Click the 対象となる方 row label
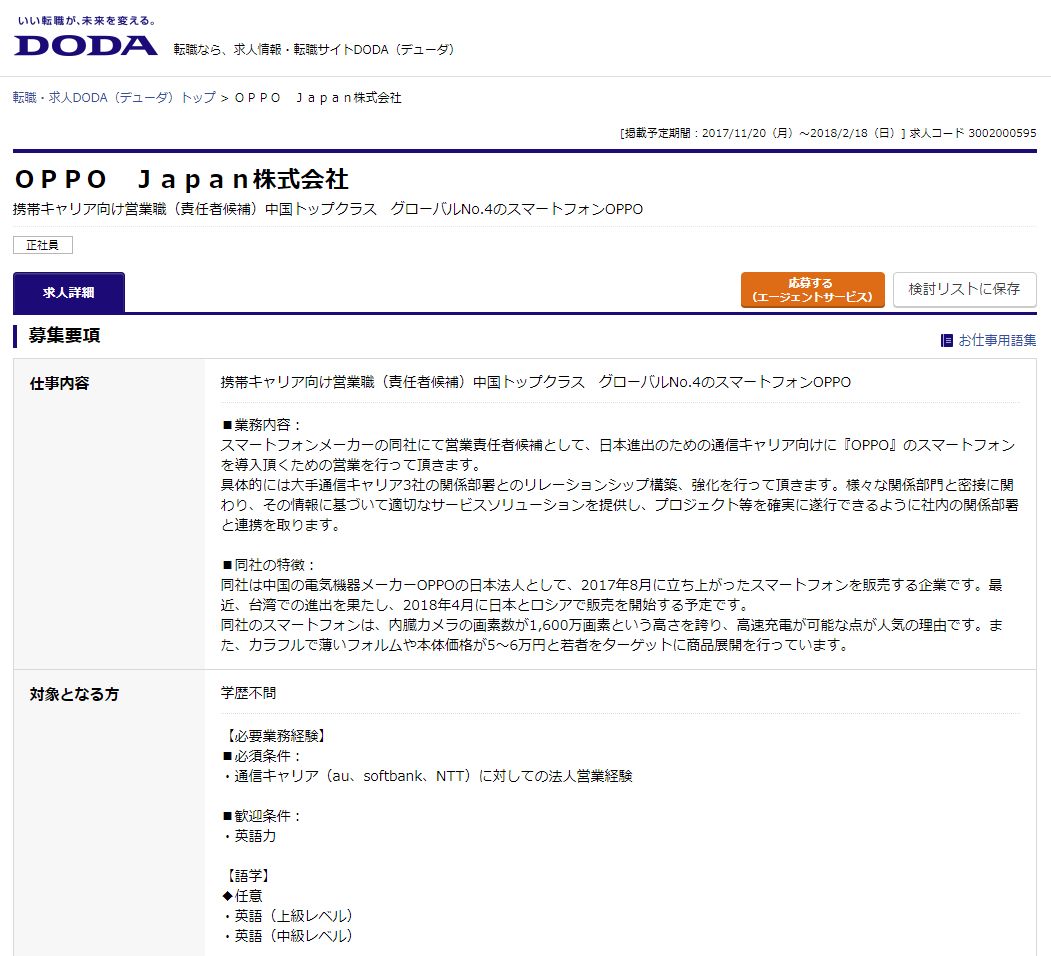This screenshot has height=956, width=1051. [74, 695]
